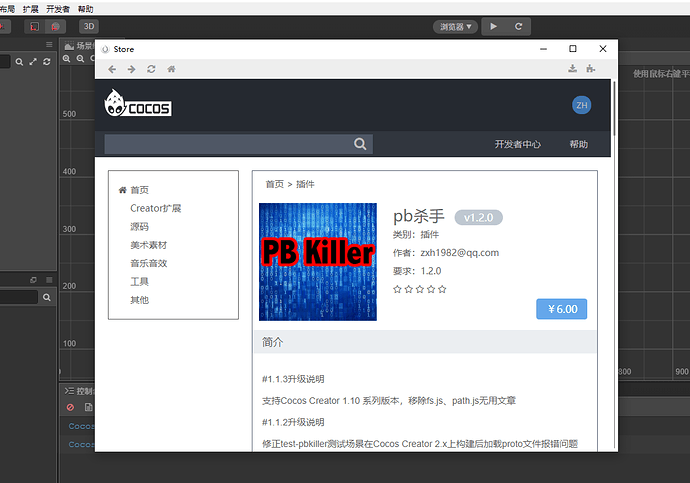This screenshot has height=483, width=690.
Task: Buy plugin with ¥6.00 button
Action: [562, 309]
